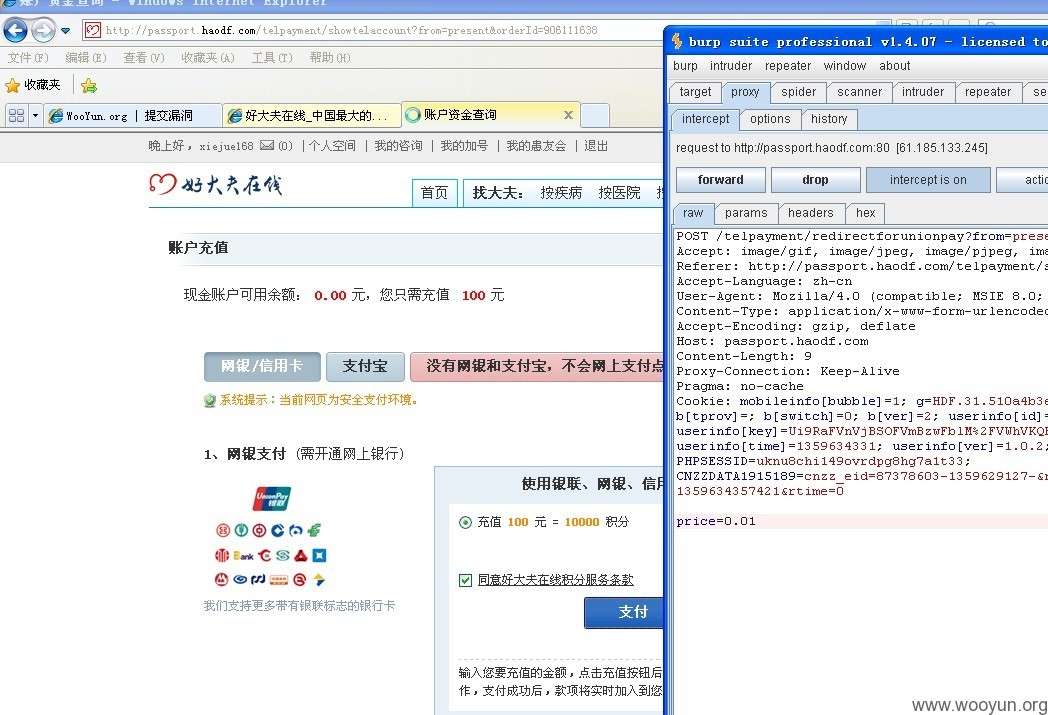Screen dimensions: 1048x715
Task: Select the 充值 100 元 radio option
Action: click(465, 523)
